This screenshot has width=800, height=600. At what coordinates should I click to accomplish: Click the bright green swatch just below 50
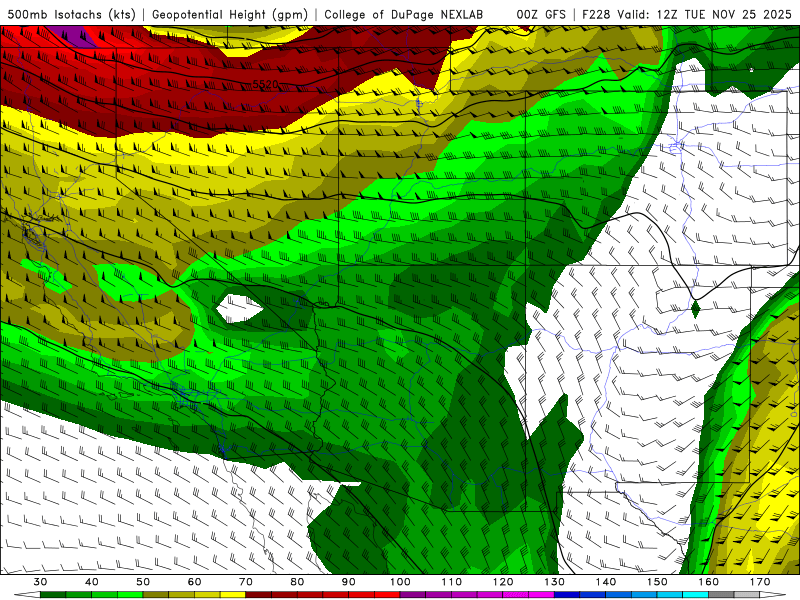coord(130,595)
